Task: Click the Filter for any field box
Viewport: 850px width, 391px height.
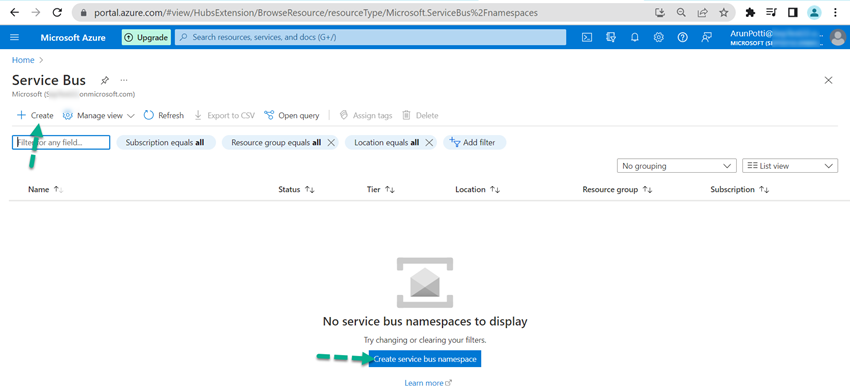Action: [x=61, y=143]
